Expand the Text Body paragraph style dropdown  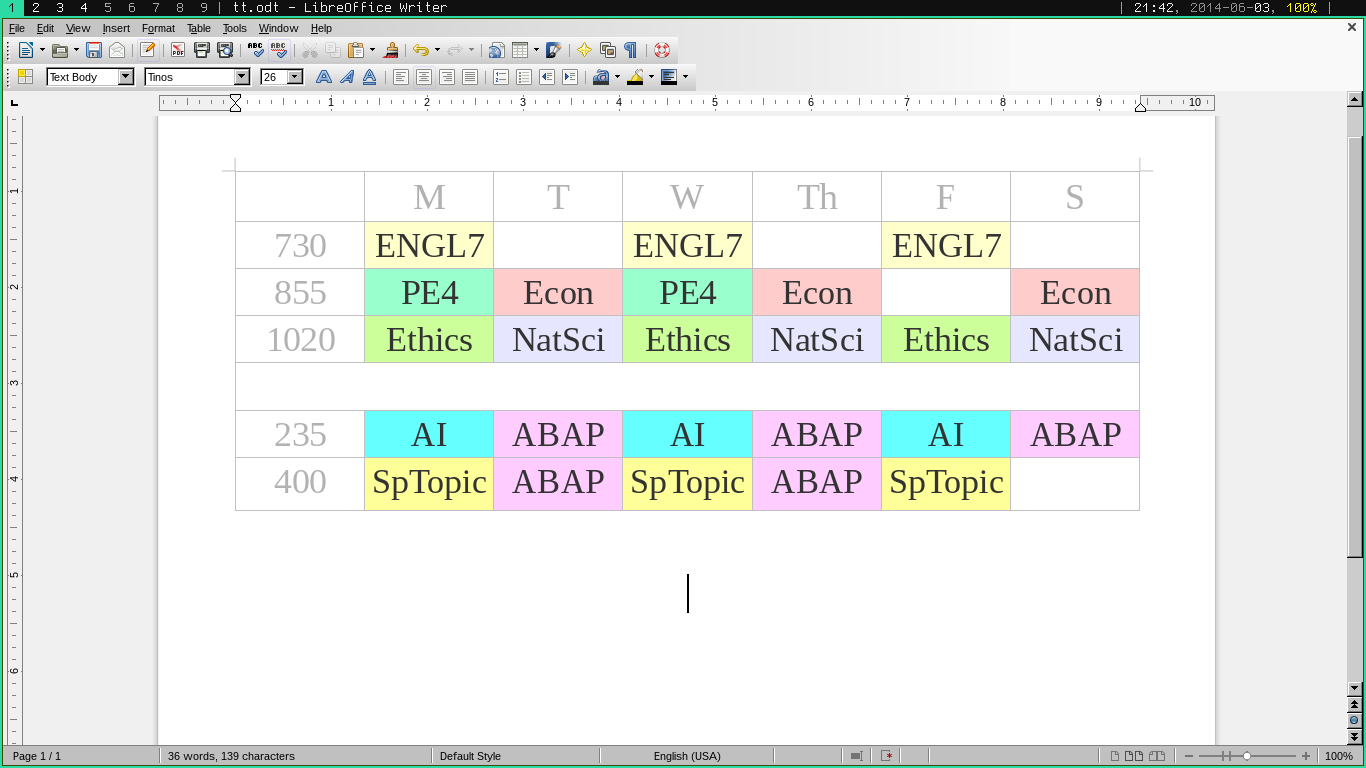(x=126, y=77)
